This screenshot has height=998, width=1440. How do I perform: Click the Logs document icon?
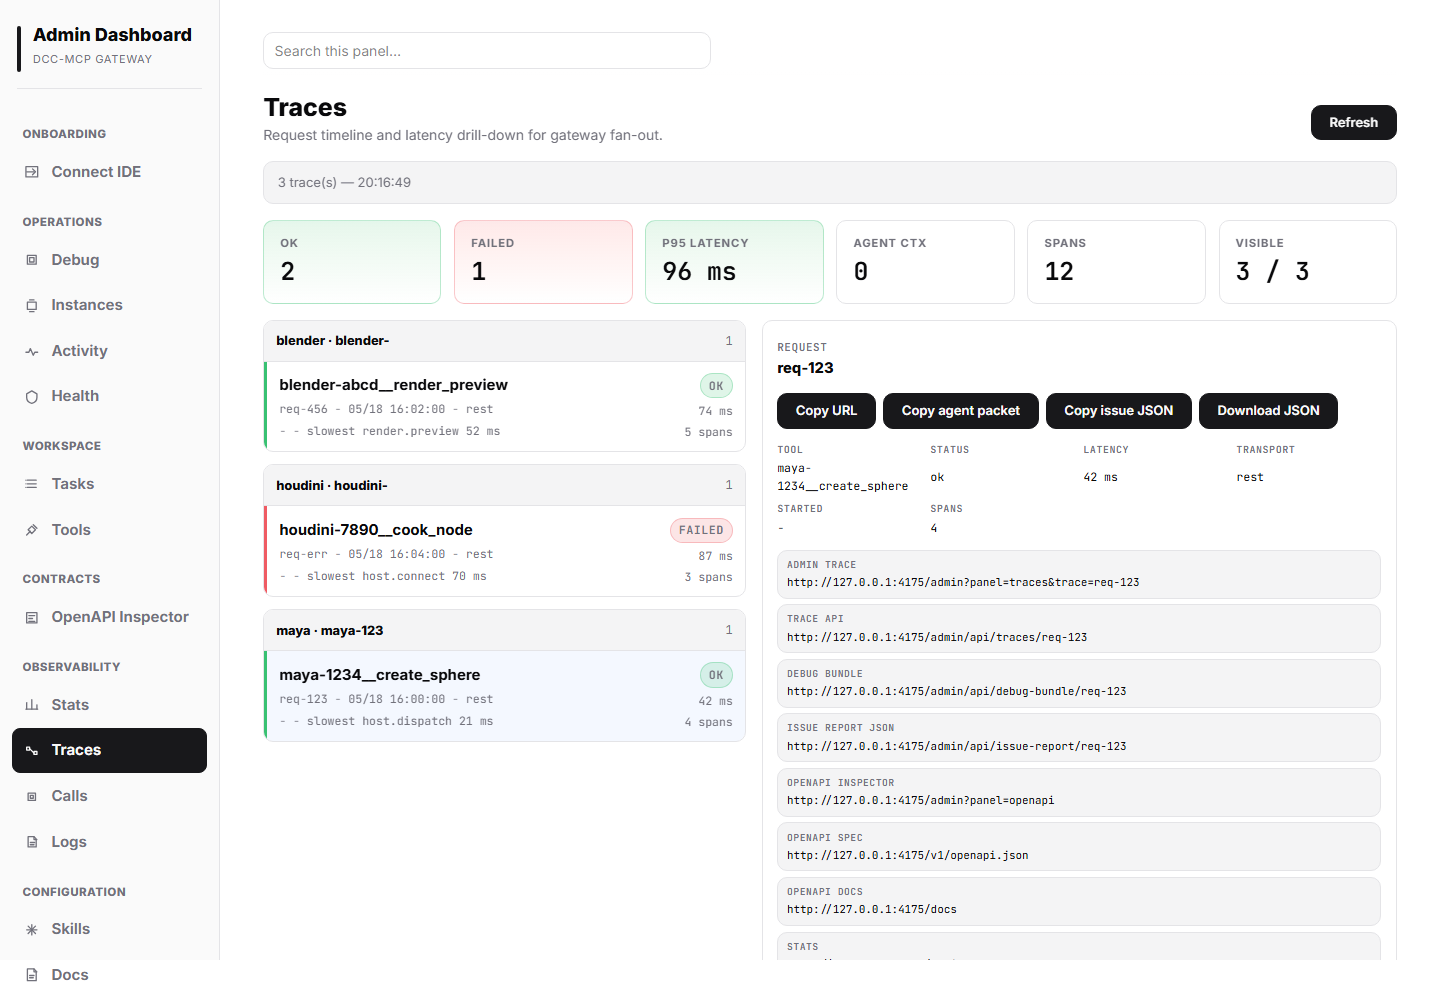tap(32, 842)
